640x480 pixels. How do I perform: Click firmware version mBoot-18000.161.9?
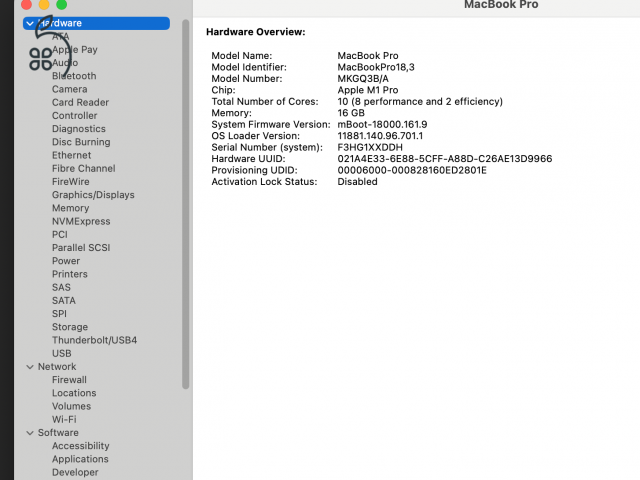382,124
